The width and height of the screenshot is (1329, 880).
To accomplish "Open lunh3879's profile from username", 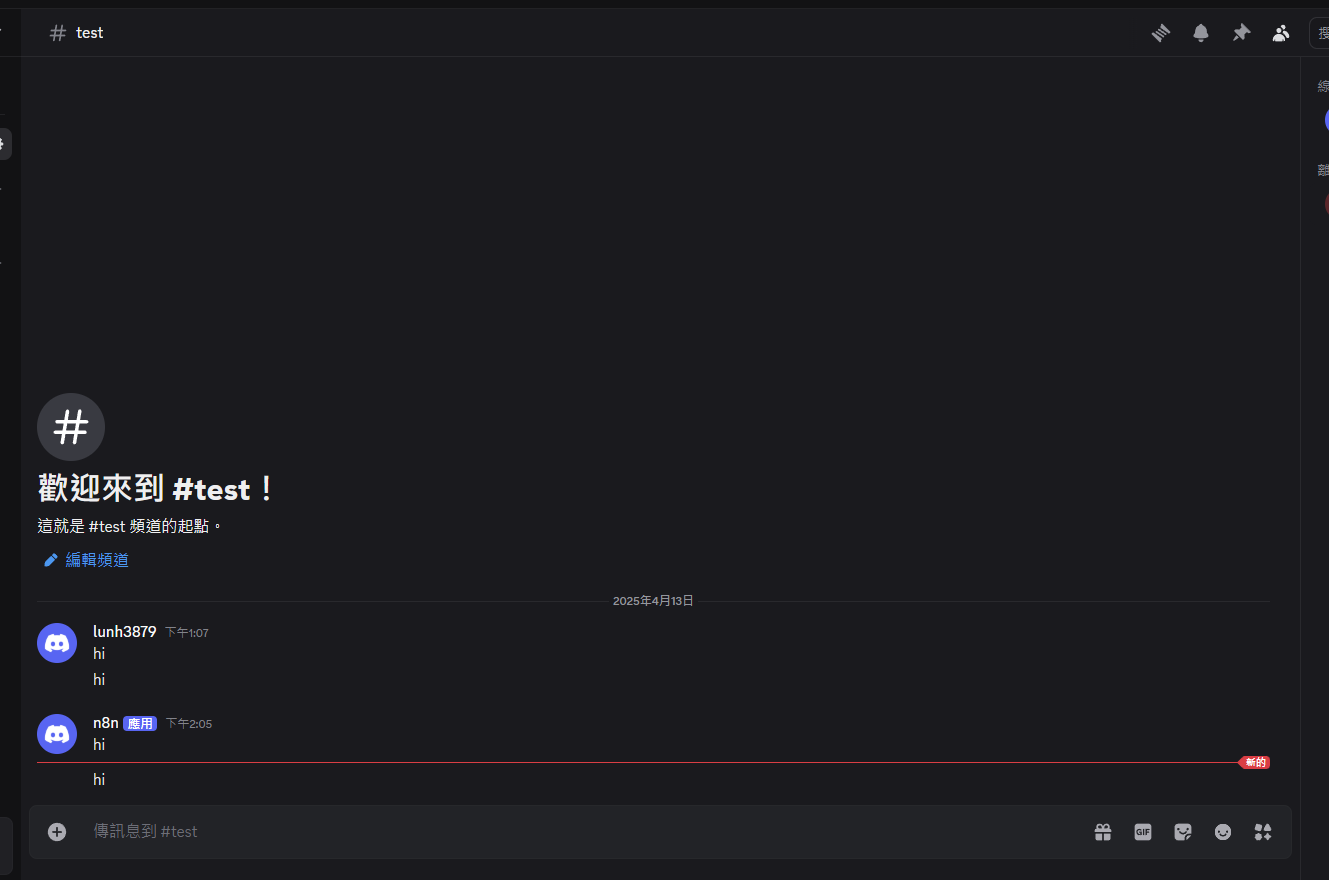I will point(125,631).
